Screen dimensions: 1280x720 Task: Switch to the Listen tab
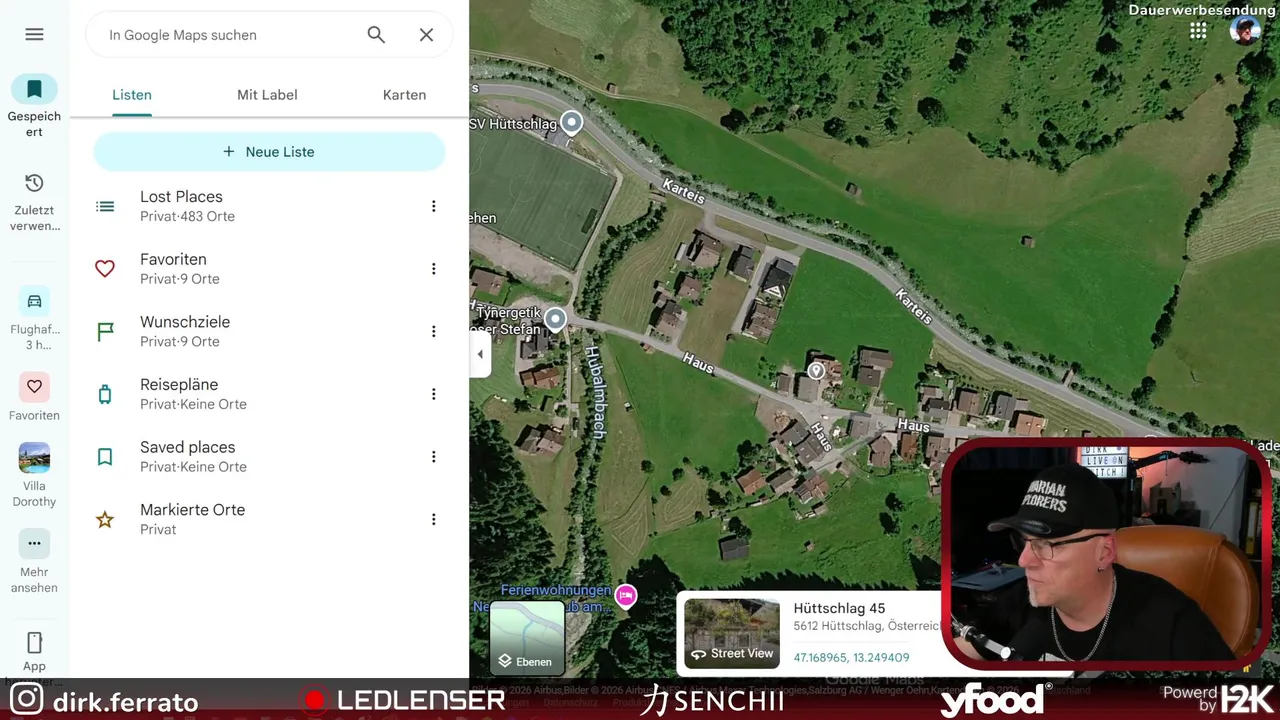[x=132, y=95]
